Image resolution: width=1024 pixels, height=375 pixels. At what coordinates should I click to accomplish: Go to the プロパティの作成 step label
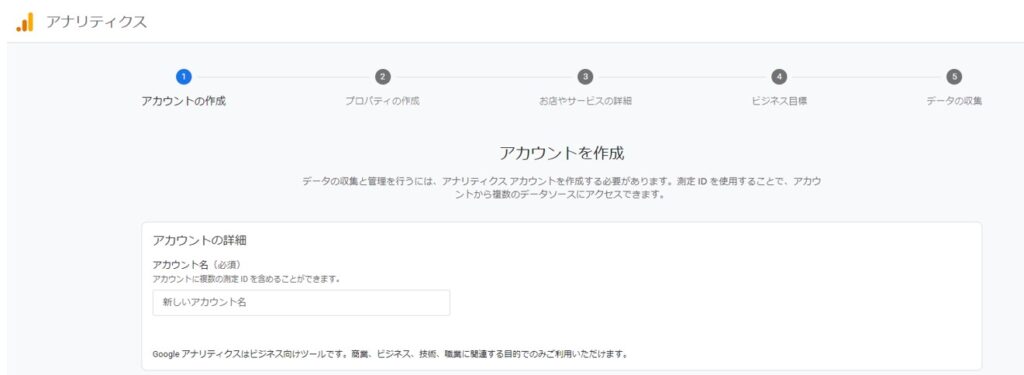coord(383,101)
